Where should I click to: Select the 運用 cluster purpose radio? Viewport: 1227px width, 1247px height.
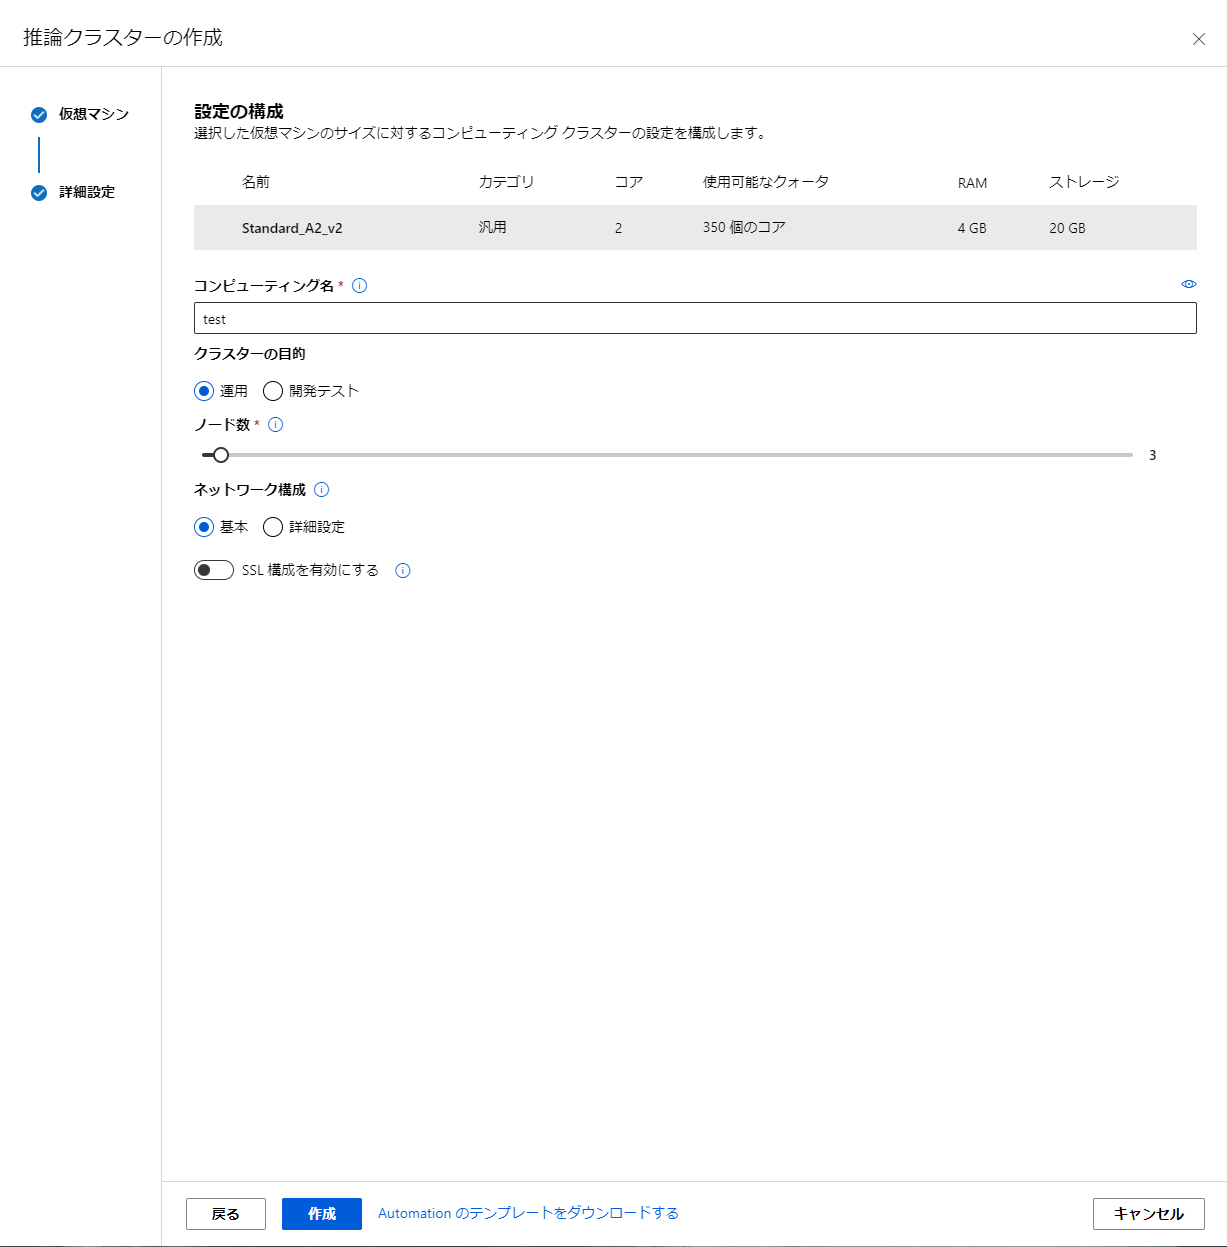point(204,391)
